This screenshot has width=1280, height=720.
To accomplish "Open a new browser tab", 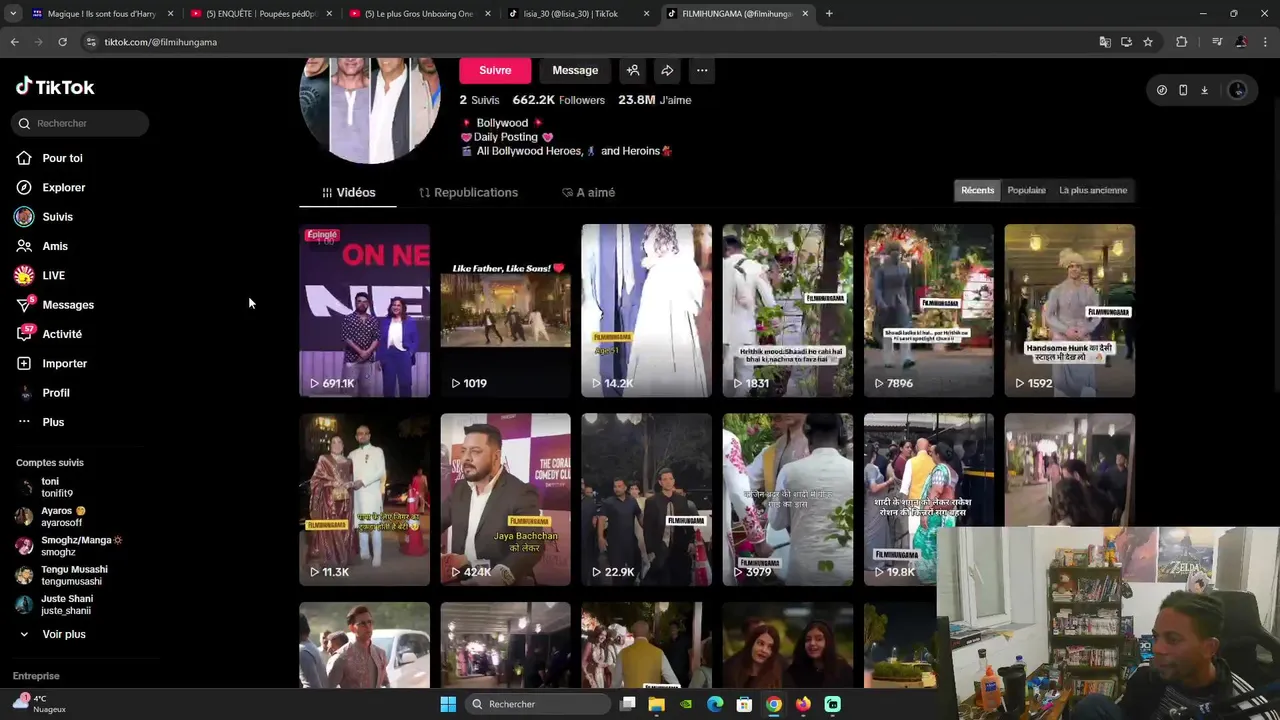I will 829,14.
